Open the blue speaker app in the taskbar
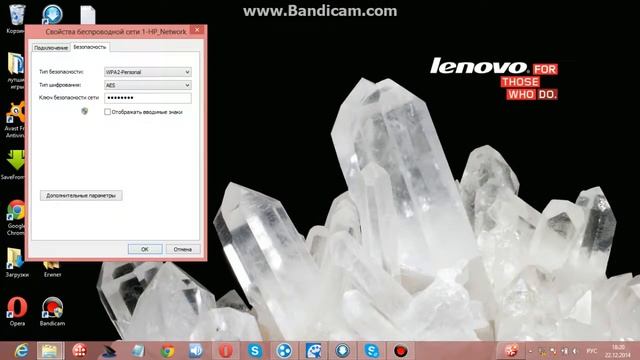The width and height of the screenshot is (640, 360). pos(196,351)
